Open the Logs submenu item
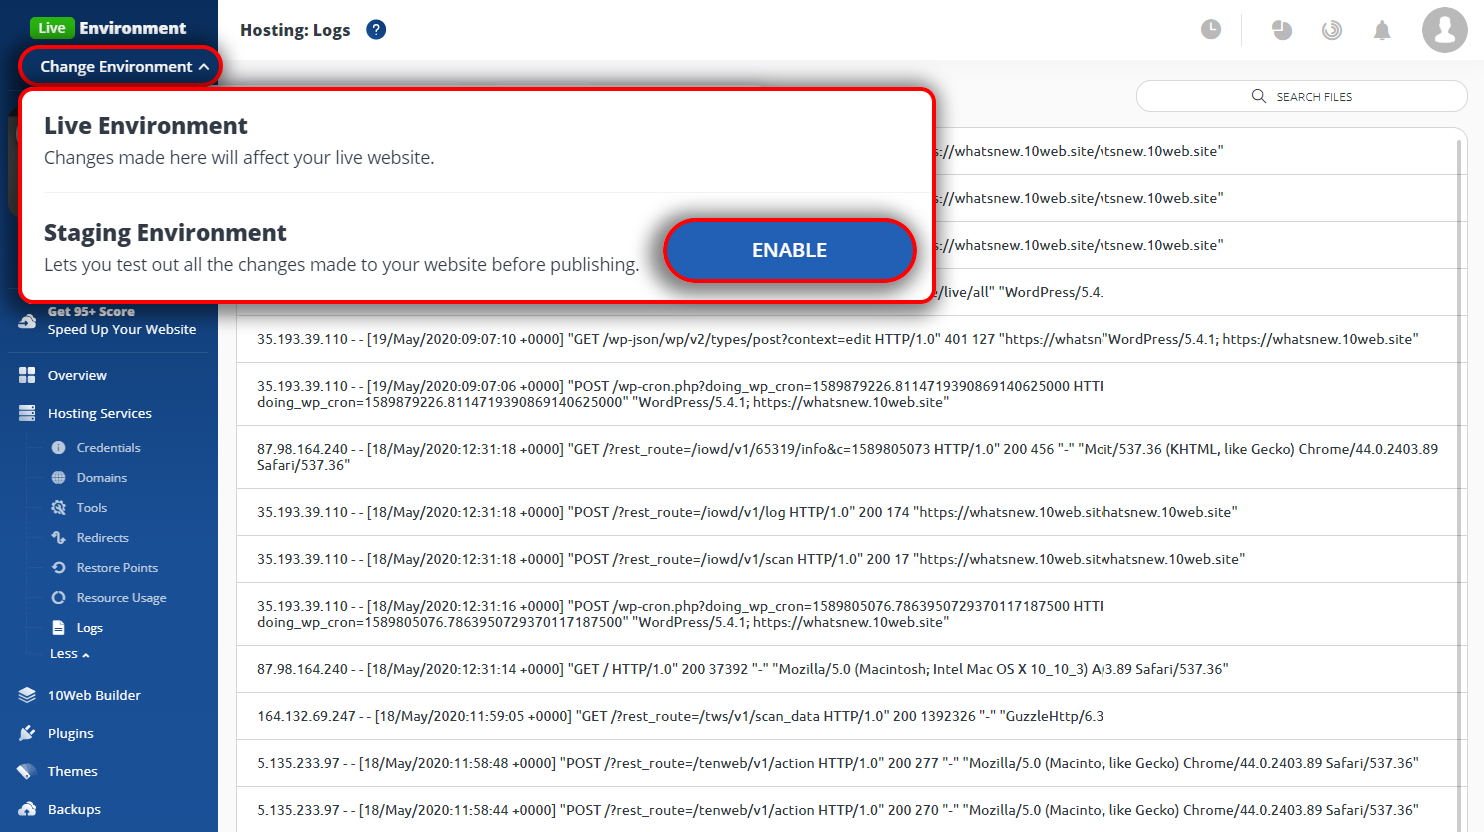Screen dimensions: 1484x832 (x=90, y=628)
